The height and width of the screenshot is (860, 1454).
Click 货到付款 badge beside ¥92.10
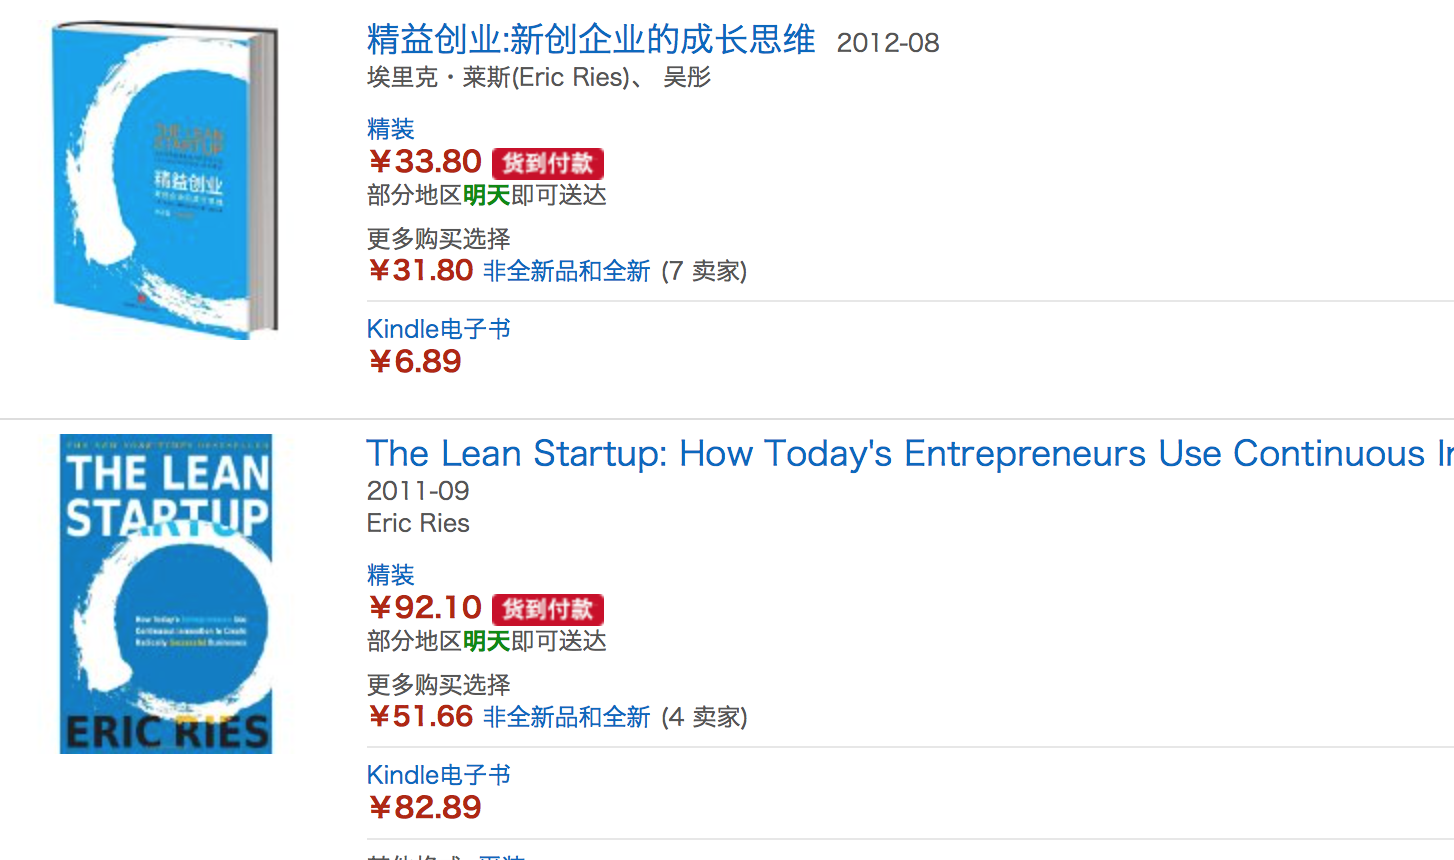(x=547, y=609)
